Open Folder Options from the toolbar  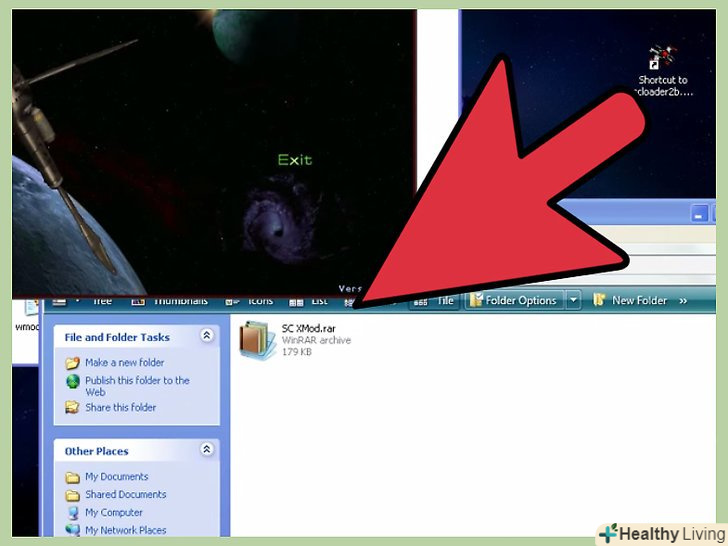coord(513,300)
